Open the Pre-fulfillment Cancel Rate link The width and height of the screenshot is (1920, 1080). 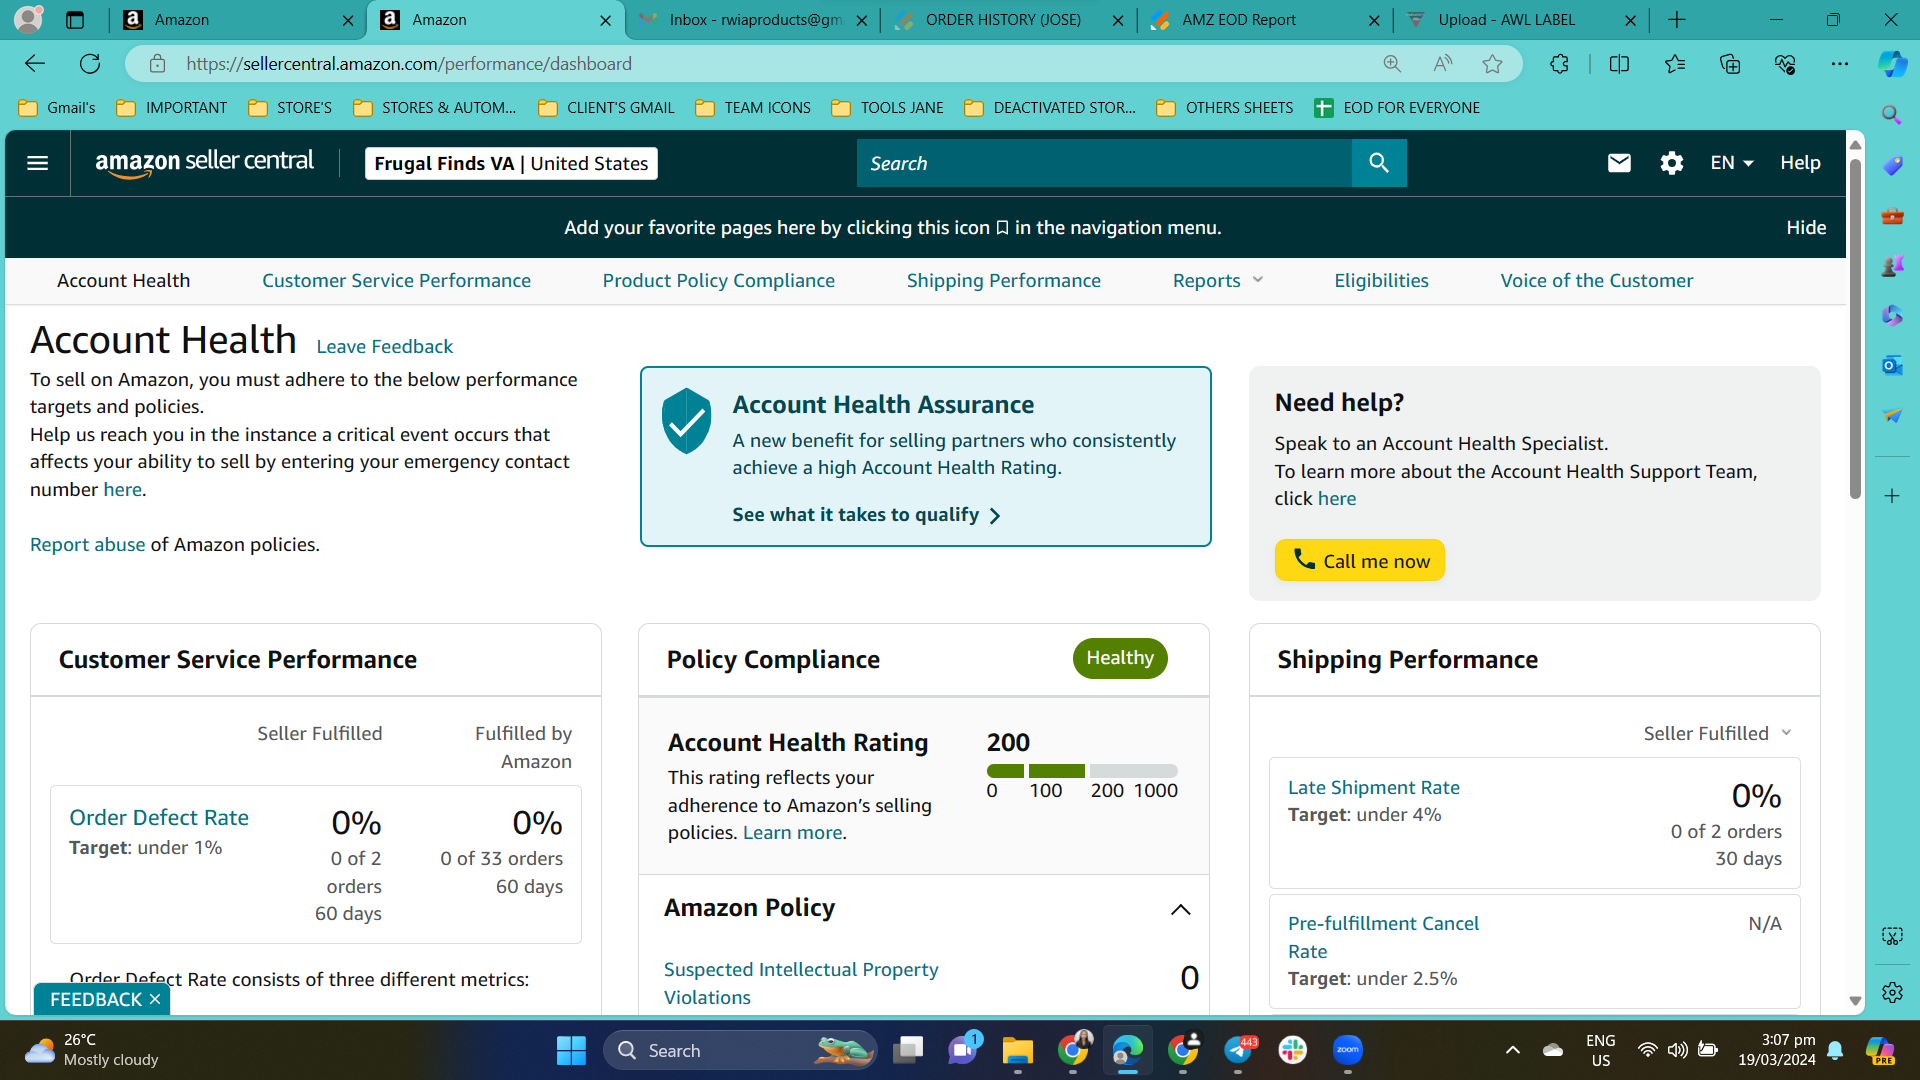coord(1383,938)
